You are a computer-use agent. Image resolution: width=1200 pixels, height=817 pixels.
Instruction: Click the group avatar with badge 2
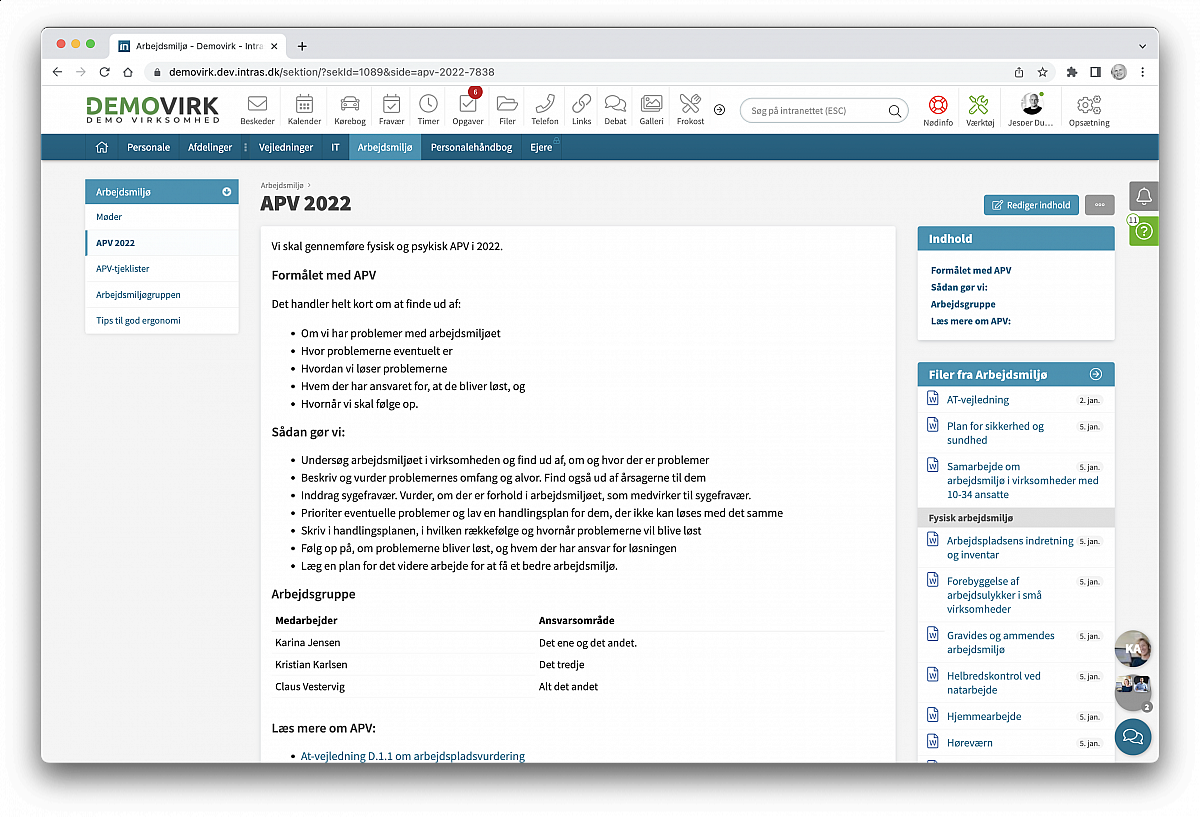[1133, 692]
